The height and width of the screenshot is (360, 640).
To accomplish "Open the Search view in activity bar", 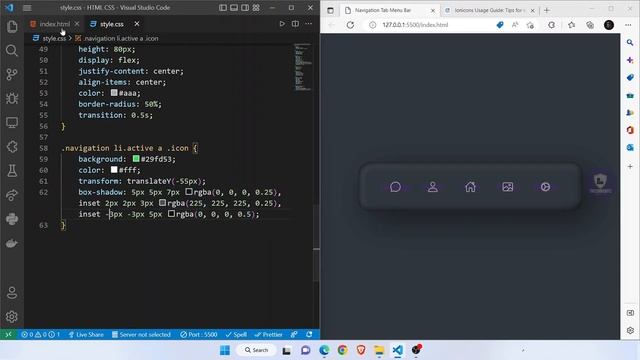I will (x=12, y=51).
